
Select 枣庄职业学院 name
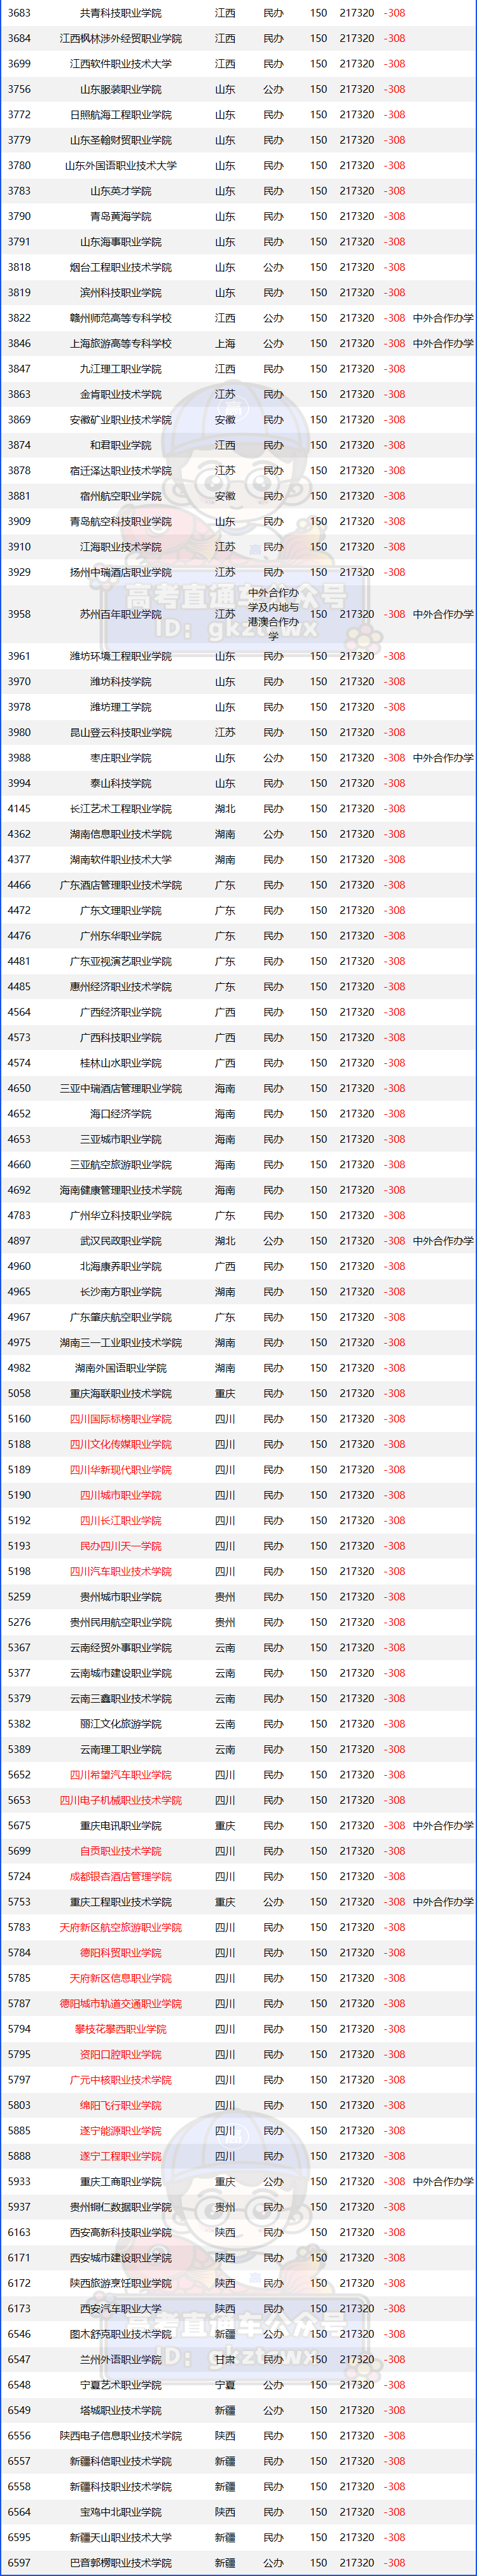tap(120, 758)
